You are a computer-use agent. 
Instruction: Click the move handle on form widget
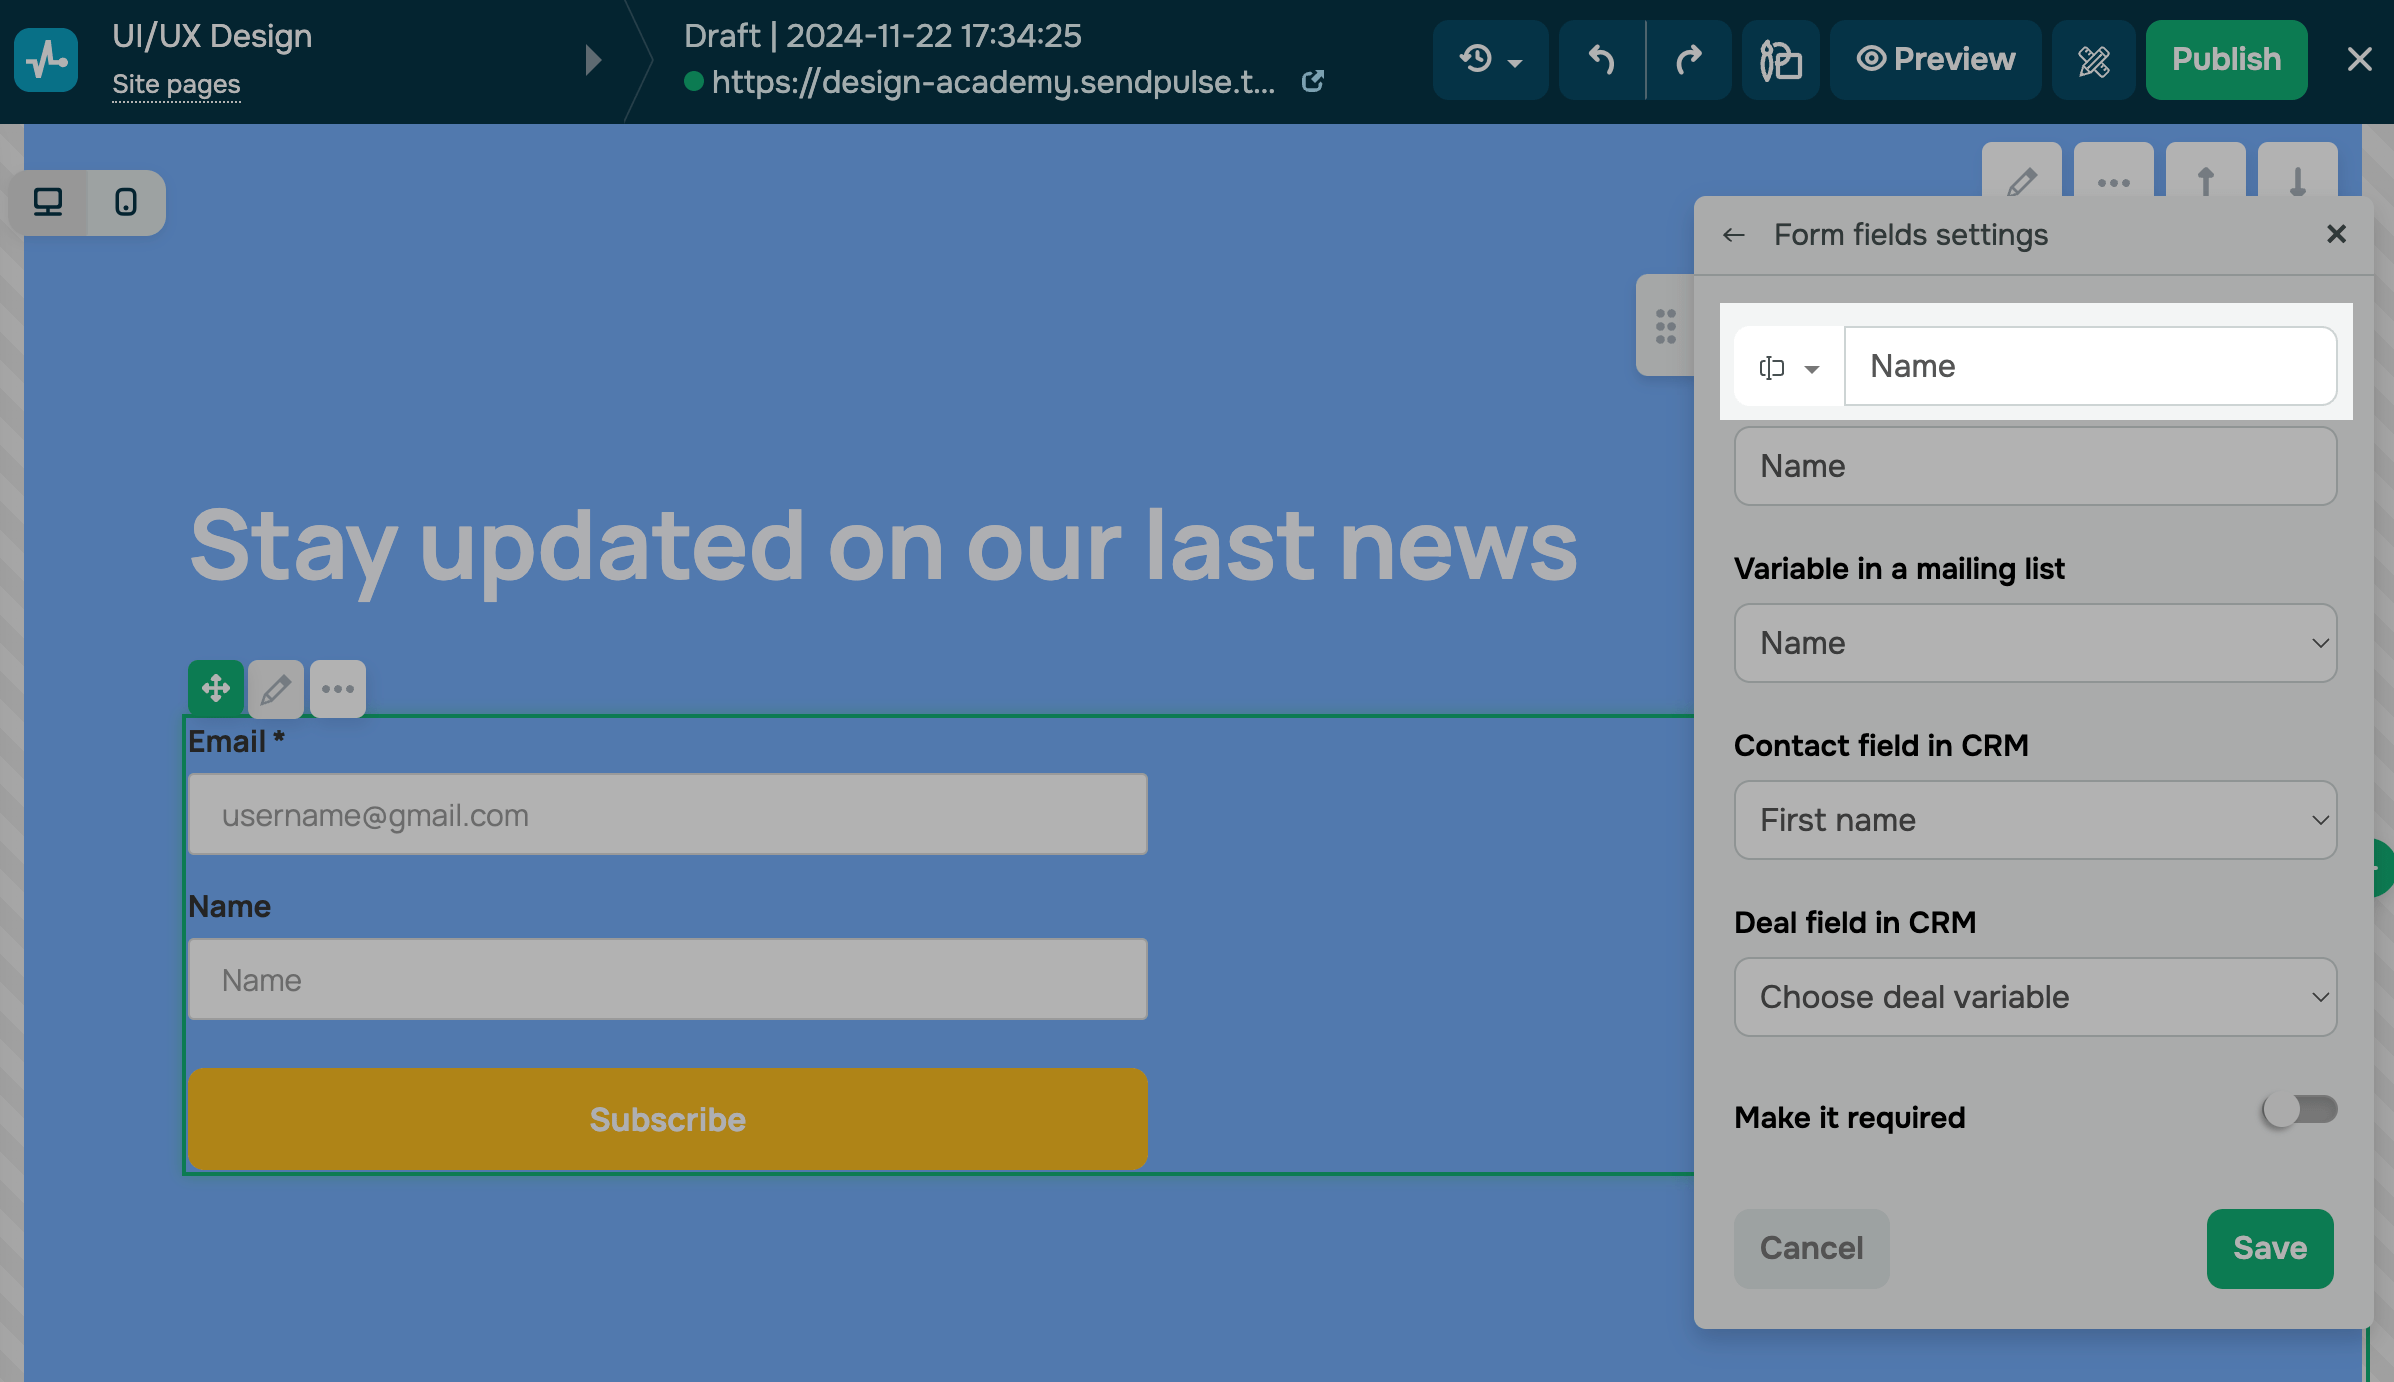(216, 688)
